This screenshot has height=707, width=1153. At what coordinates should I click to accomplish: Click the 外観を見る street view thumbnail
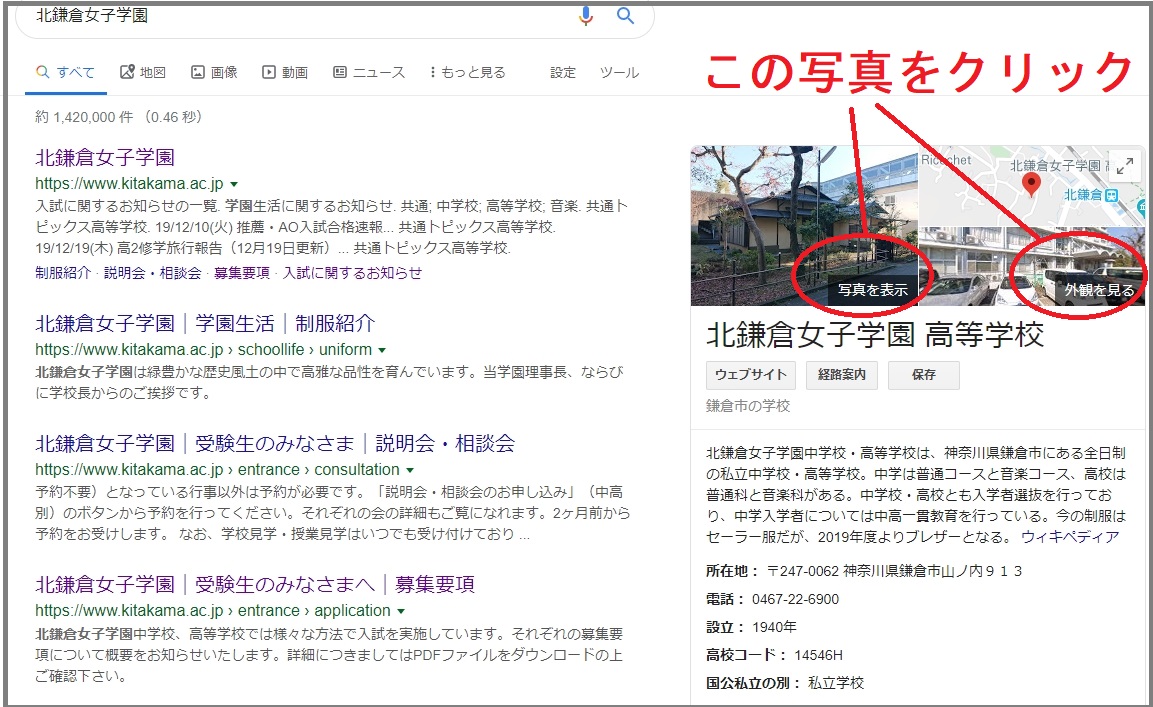point(1032,266)
